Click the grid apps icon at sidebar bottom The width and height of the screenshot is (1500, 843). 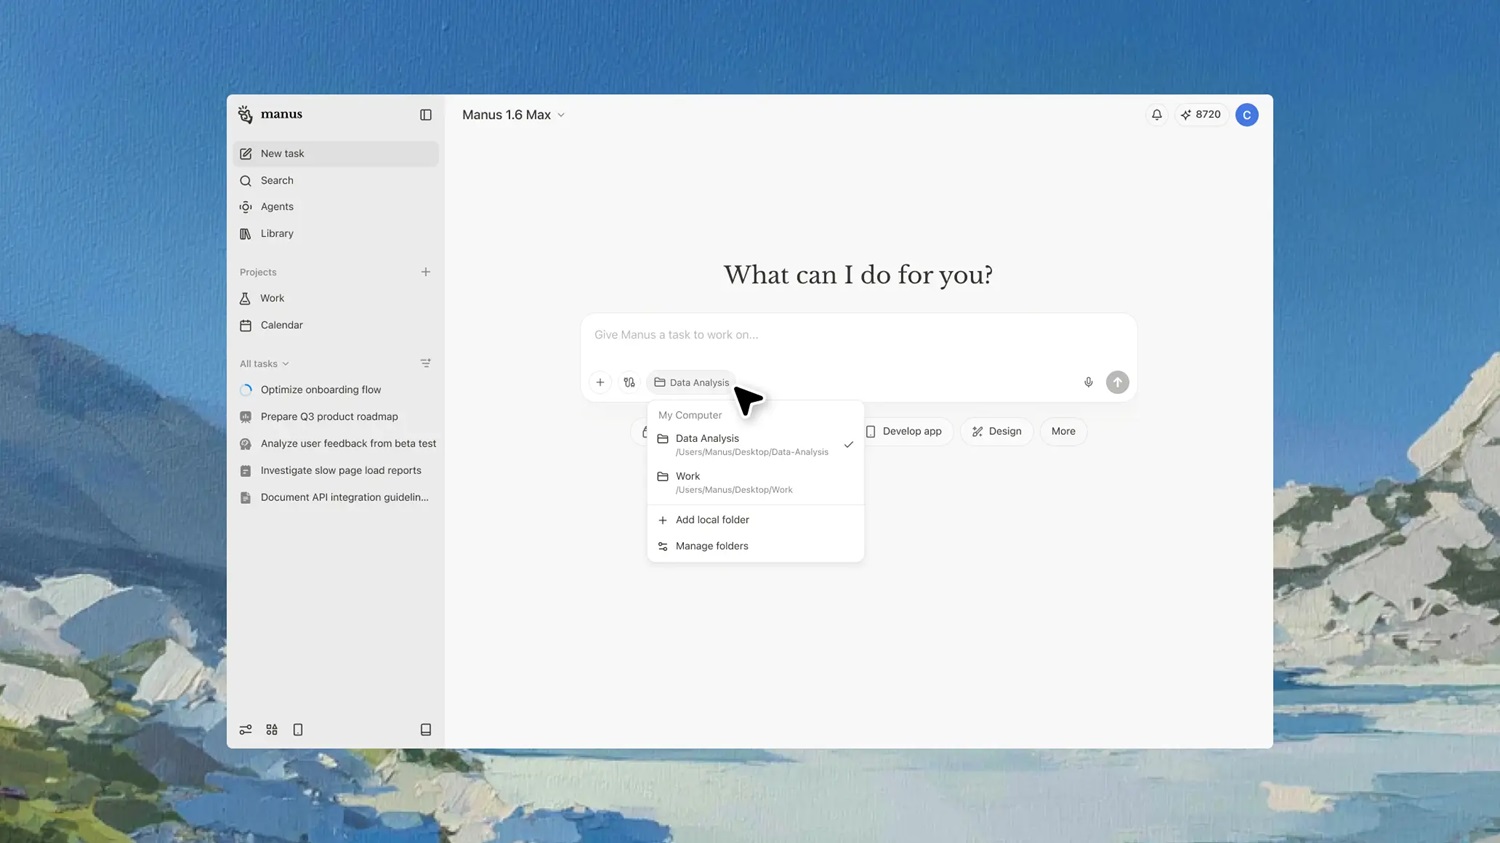pyautogui.click(x=272, y=730)
